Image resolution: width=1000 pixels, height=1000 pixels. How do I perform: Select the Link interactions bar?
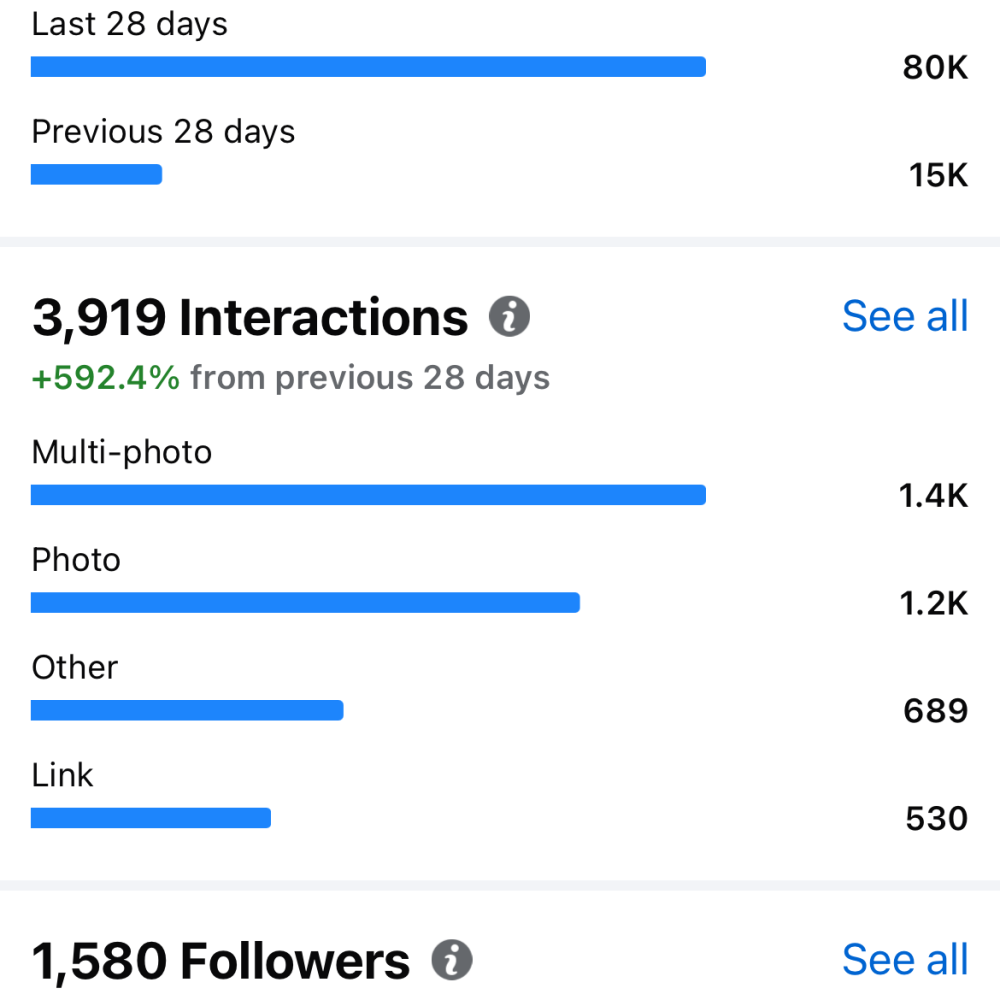tap(151, 818)
